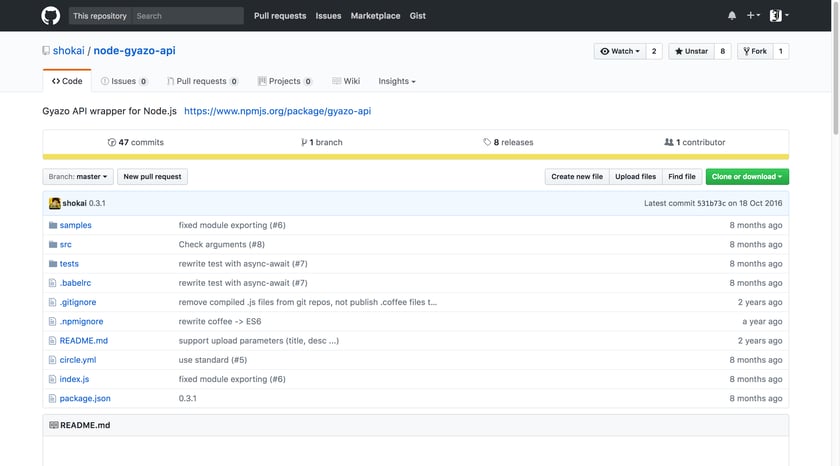The width and height of the screenshot is (840, 466).
Task: Click the src folder icon
Action: (53, 245)
